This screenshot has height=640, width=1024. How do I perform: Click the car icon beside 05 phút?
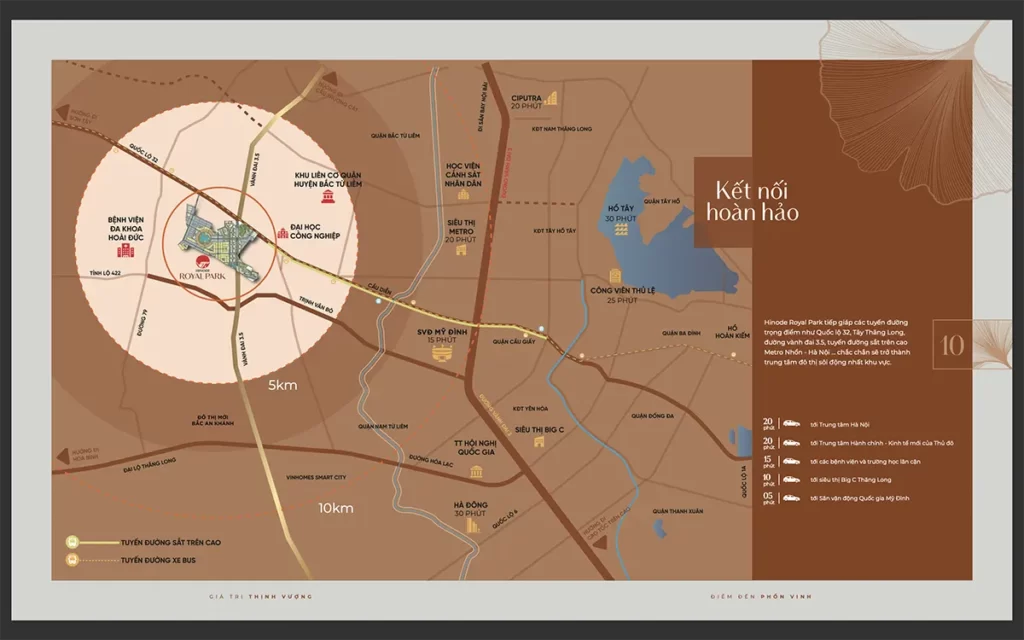[x=791, y=497]
